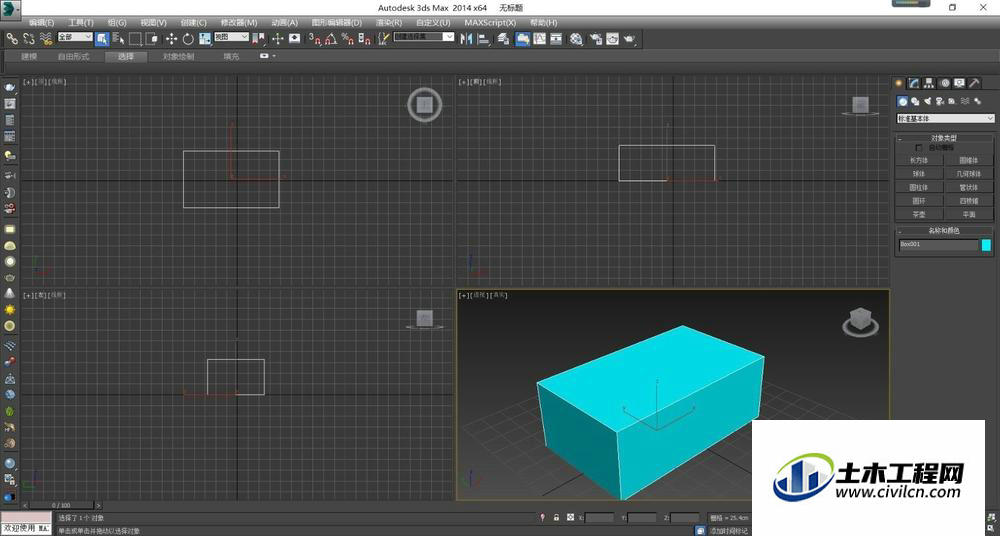Toggle the Spinner Snap button
Viewport: 1000px width, 536px height.
click(364, 39)
